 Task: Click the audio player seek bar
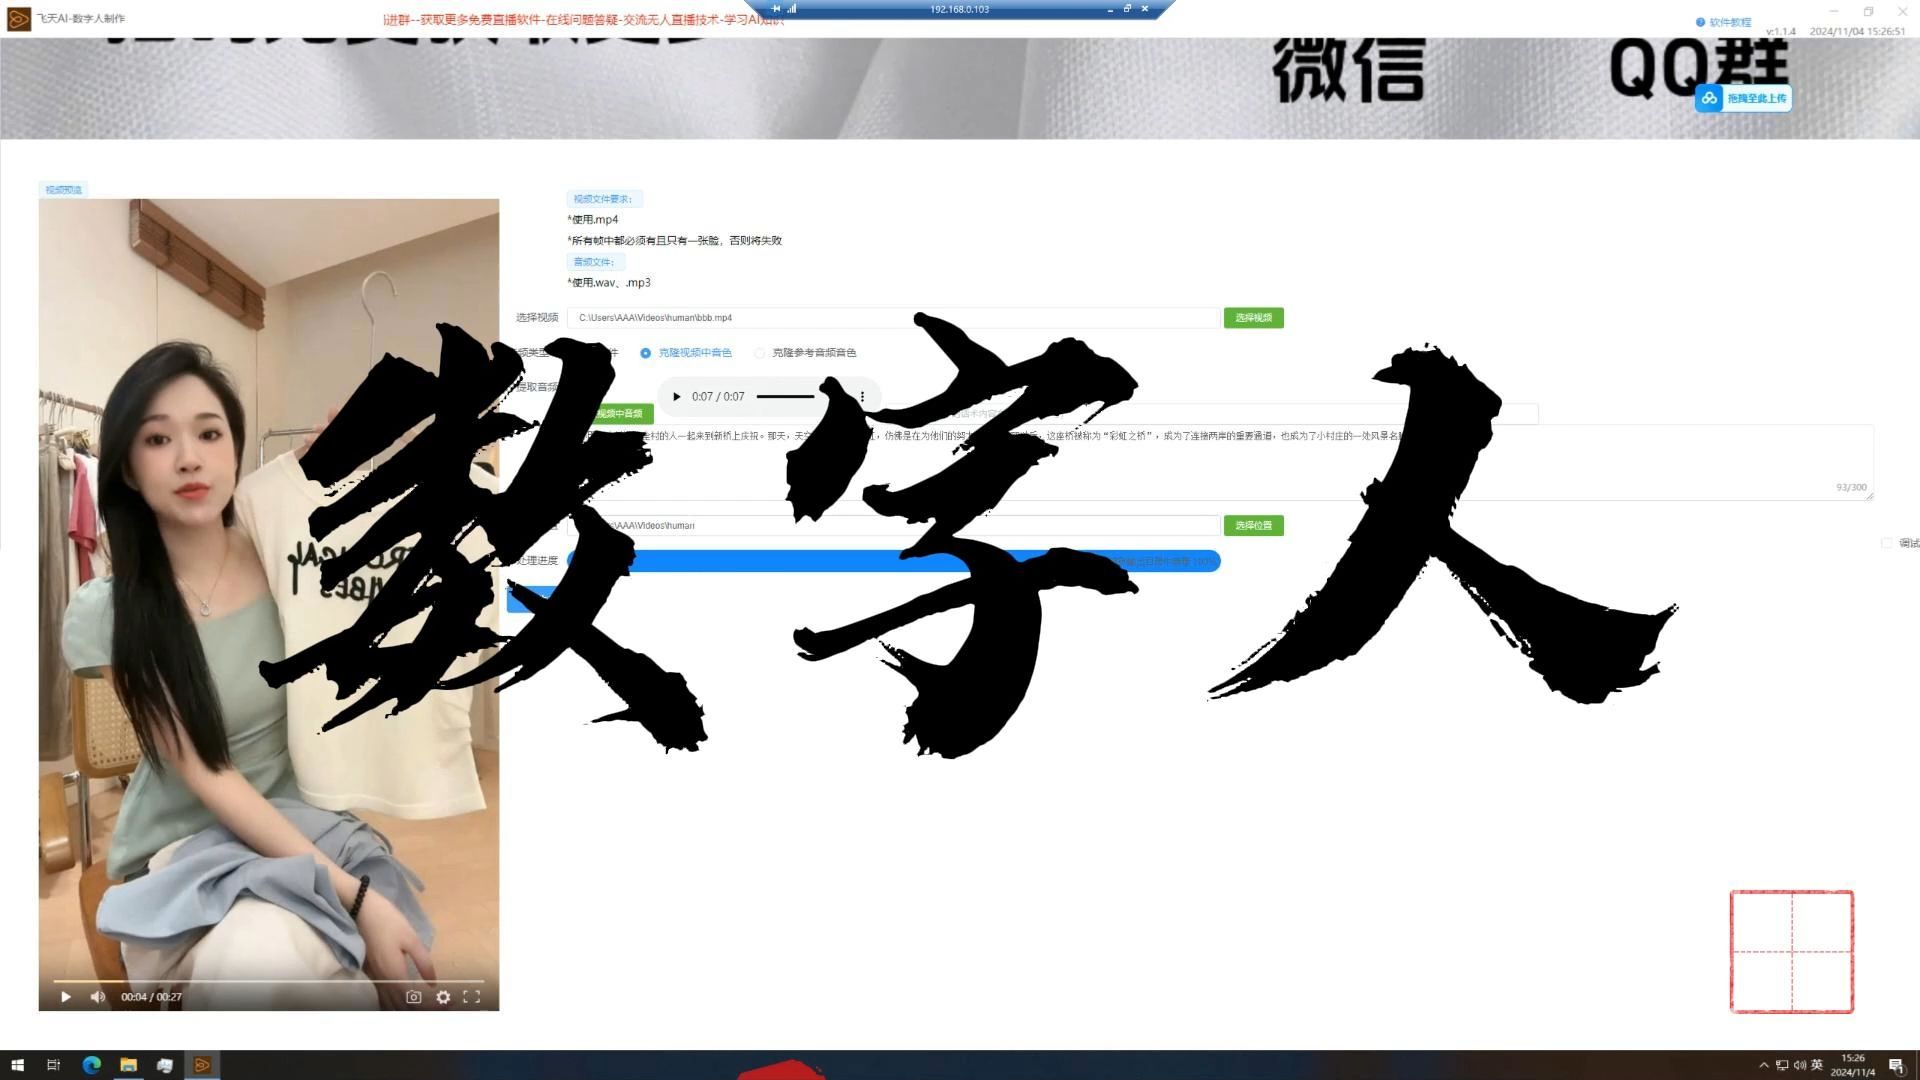pyautogui.click(x=786, y=397)
